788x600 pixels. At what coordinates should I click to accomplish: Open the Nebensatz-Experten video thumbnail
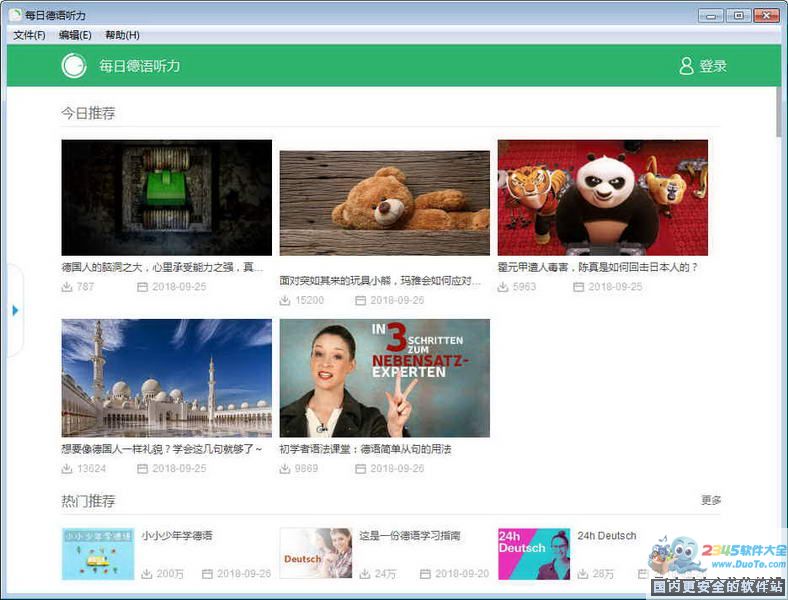[384, 378]
